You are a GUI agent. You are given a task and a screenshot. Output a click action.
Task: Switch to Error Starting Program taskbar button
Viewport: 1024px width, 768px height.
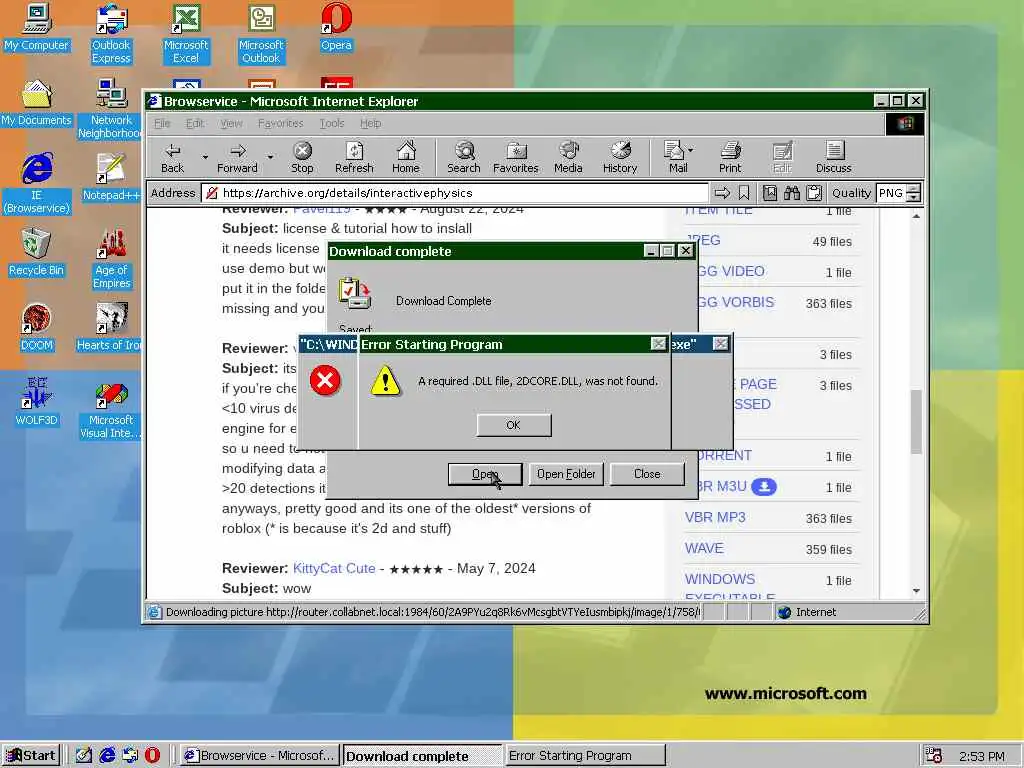pos(586,756)
